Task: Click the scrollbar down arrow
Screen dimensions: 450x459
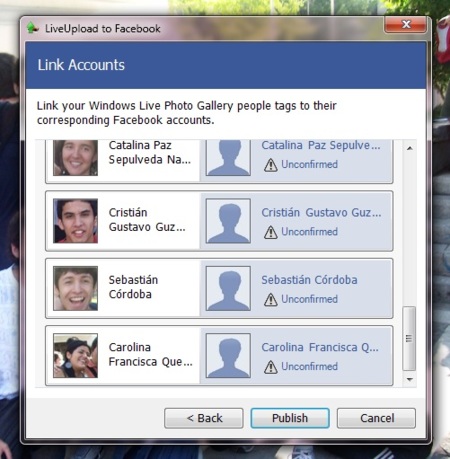Action: click(410, 379)
